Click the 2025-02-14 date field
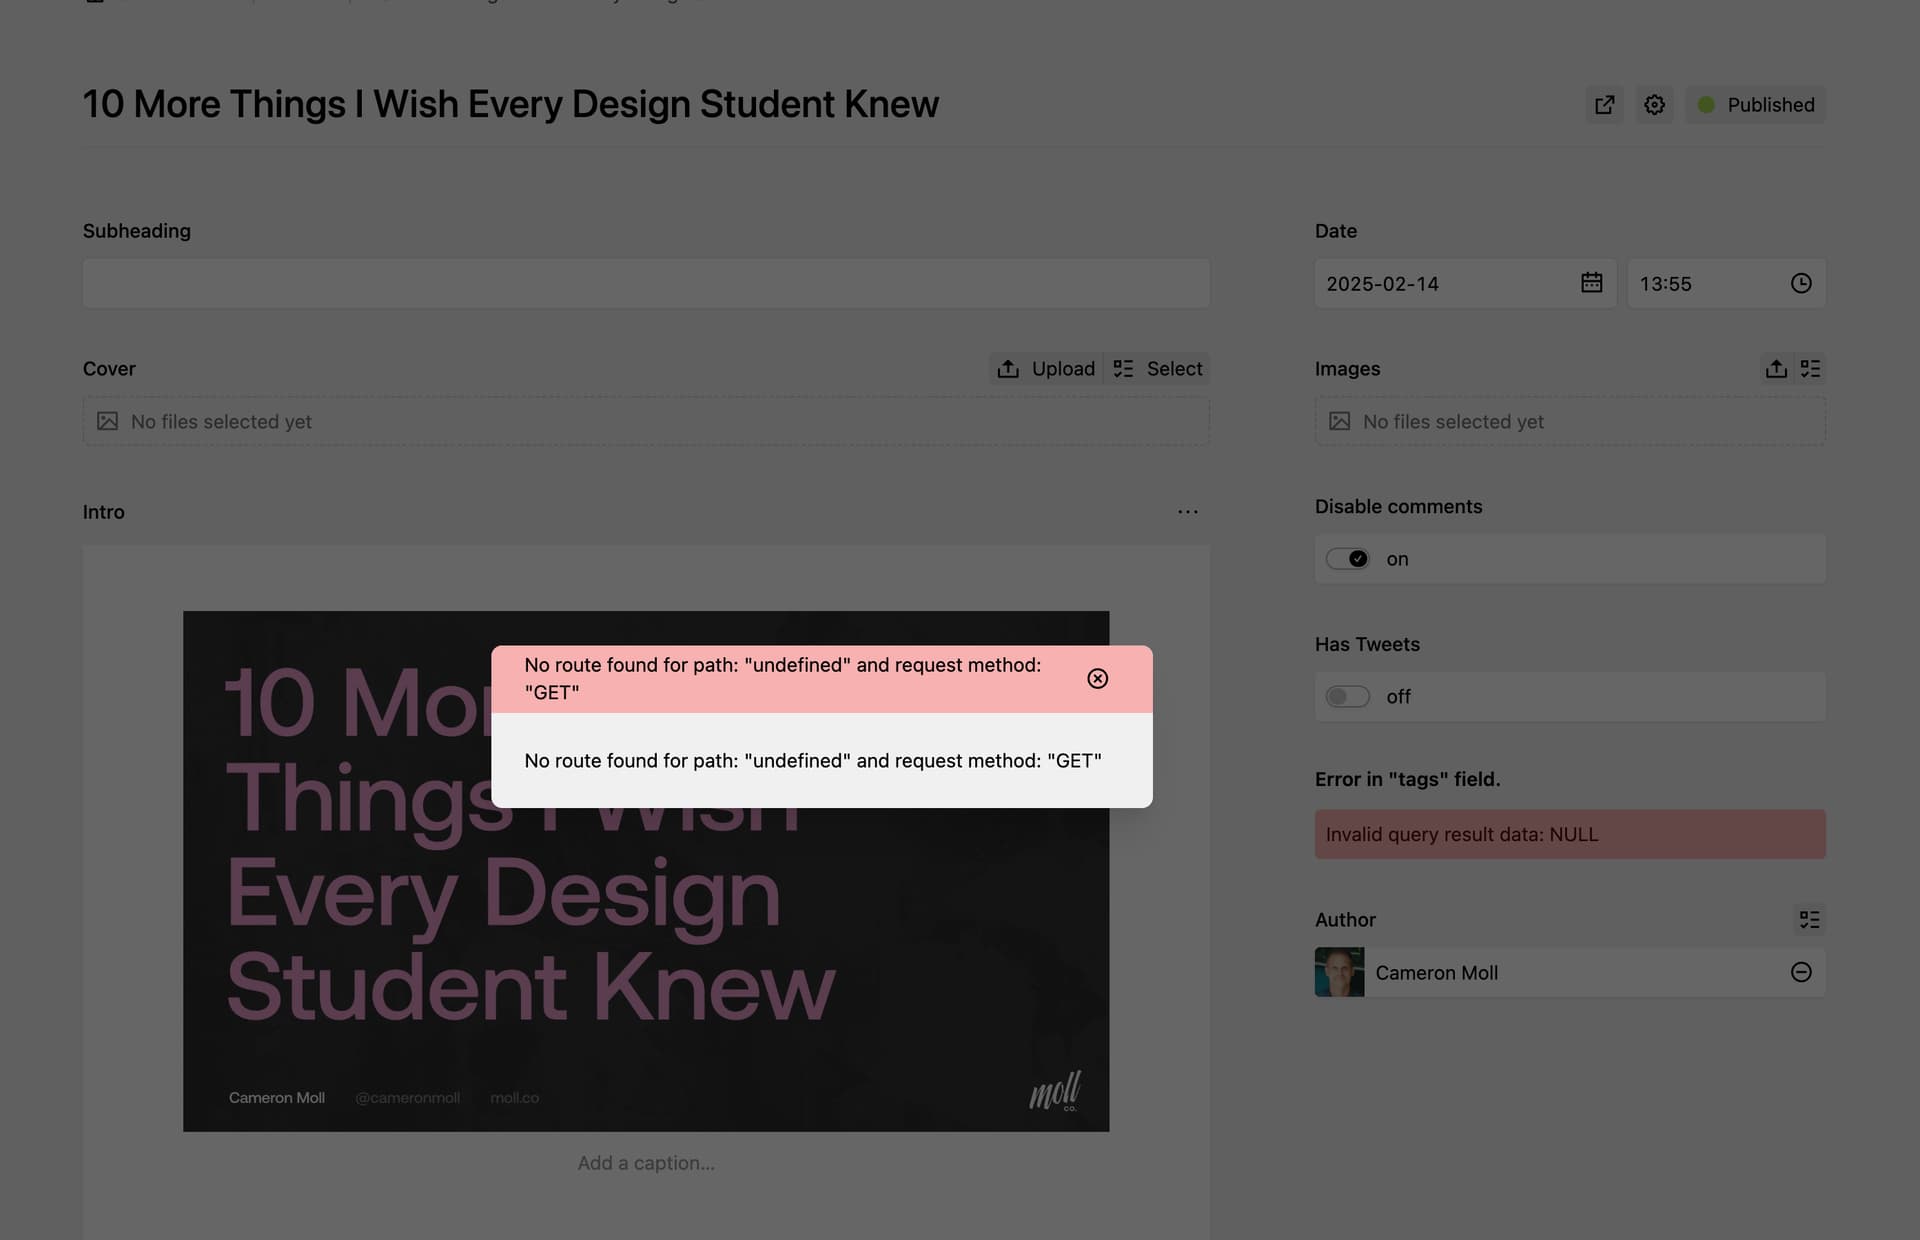This screenshot has height=1240, width=1920. pyautogui.click(x=1465, y=283)
